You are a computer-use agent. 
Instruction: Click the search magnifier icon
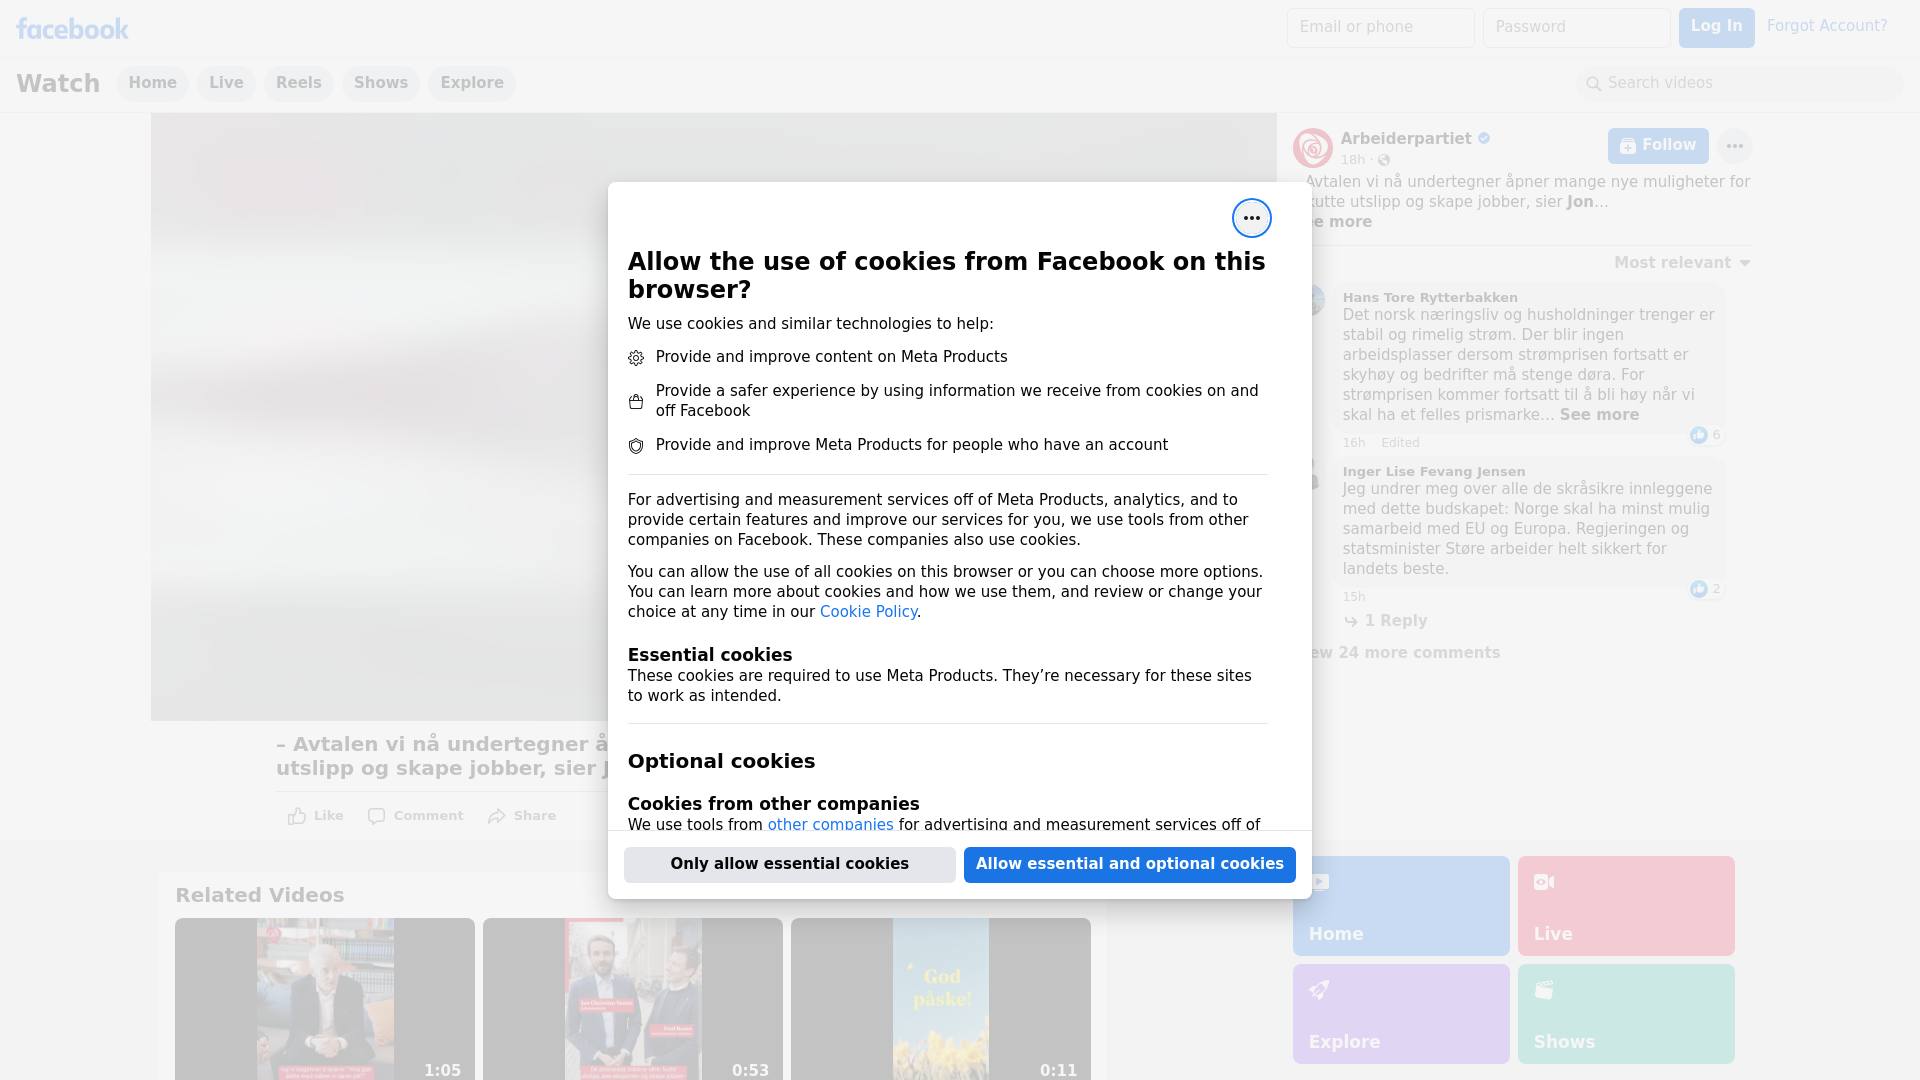click(1593, 84)
